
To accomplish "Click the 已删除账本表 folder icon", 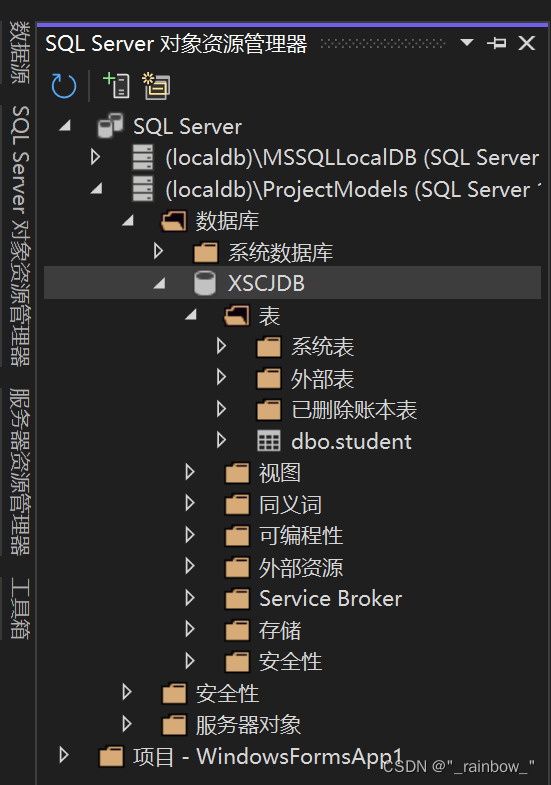I will pos(269,410).
